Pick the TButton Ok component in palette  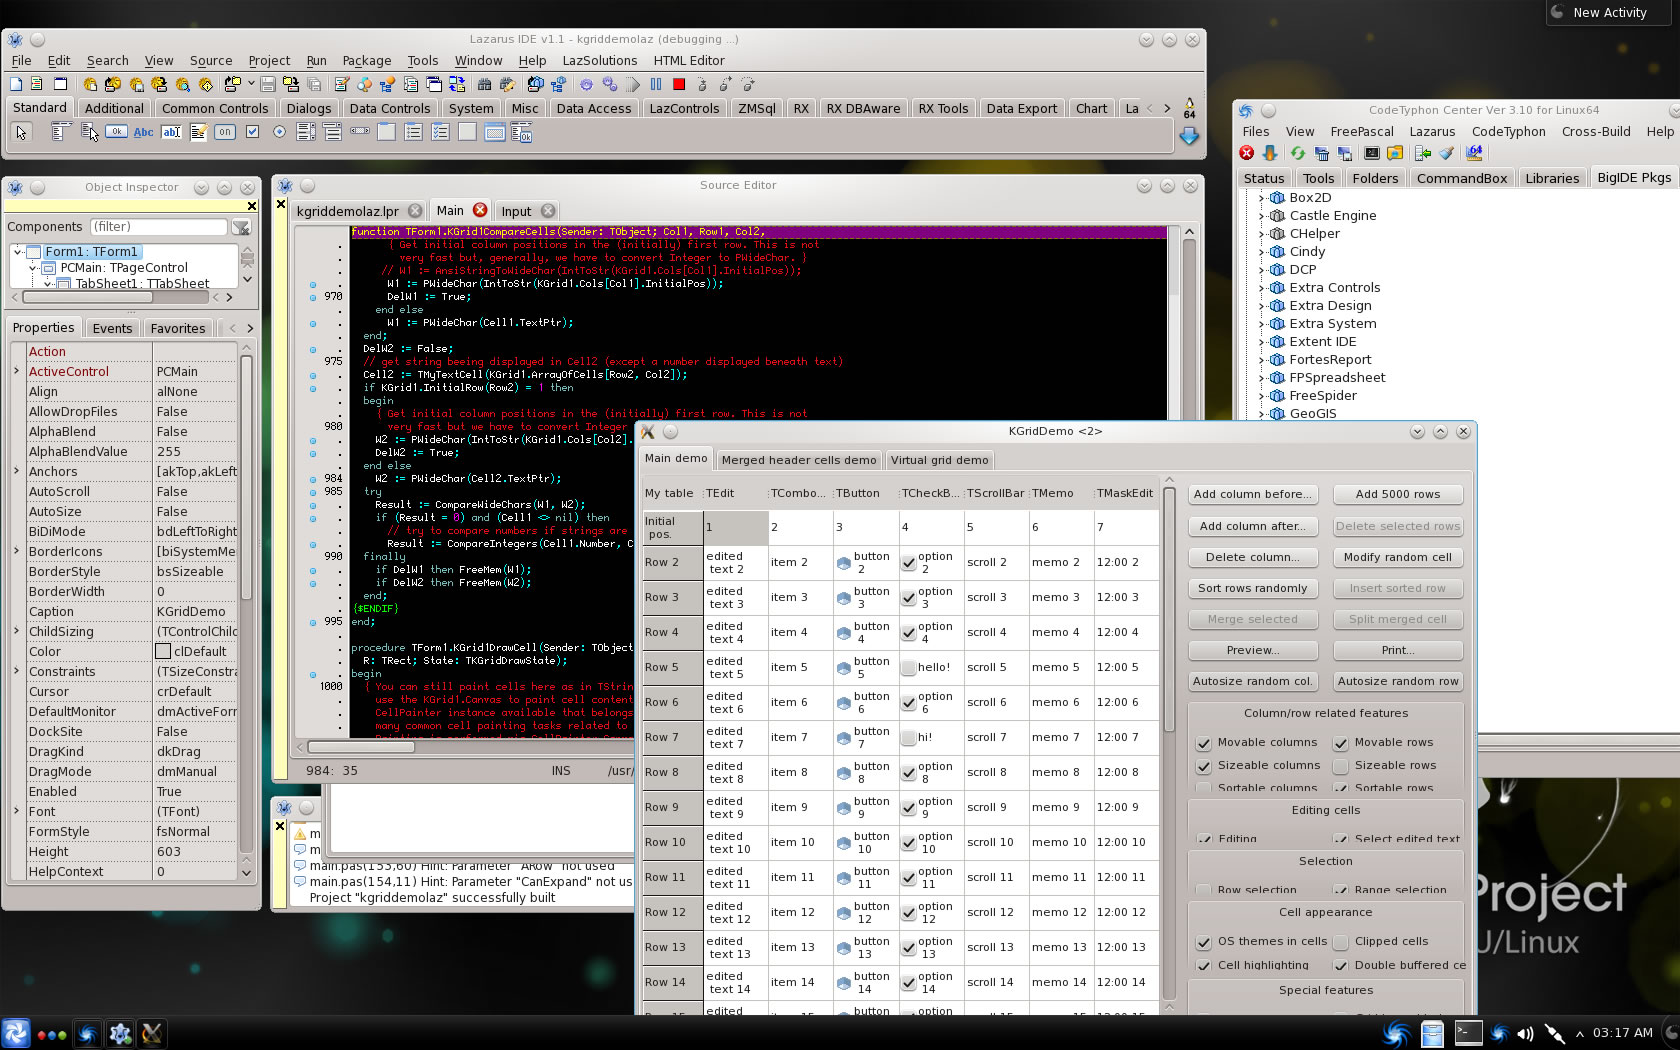(117, 131)
